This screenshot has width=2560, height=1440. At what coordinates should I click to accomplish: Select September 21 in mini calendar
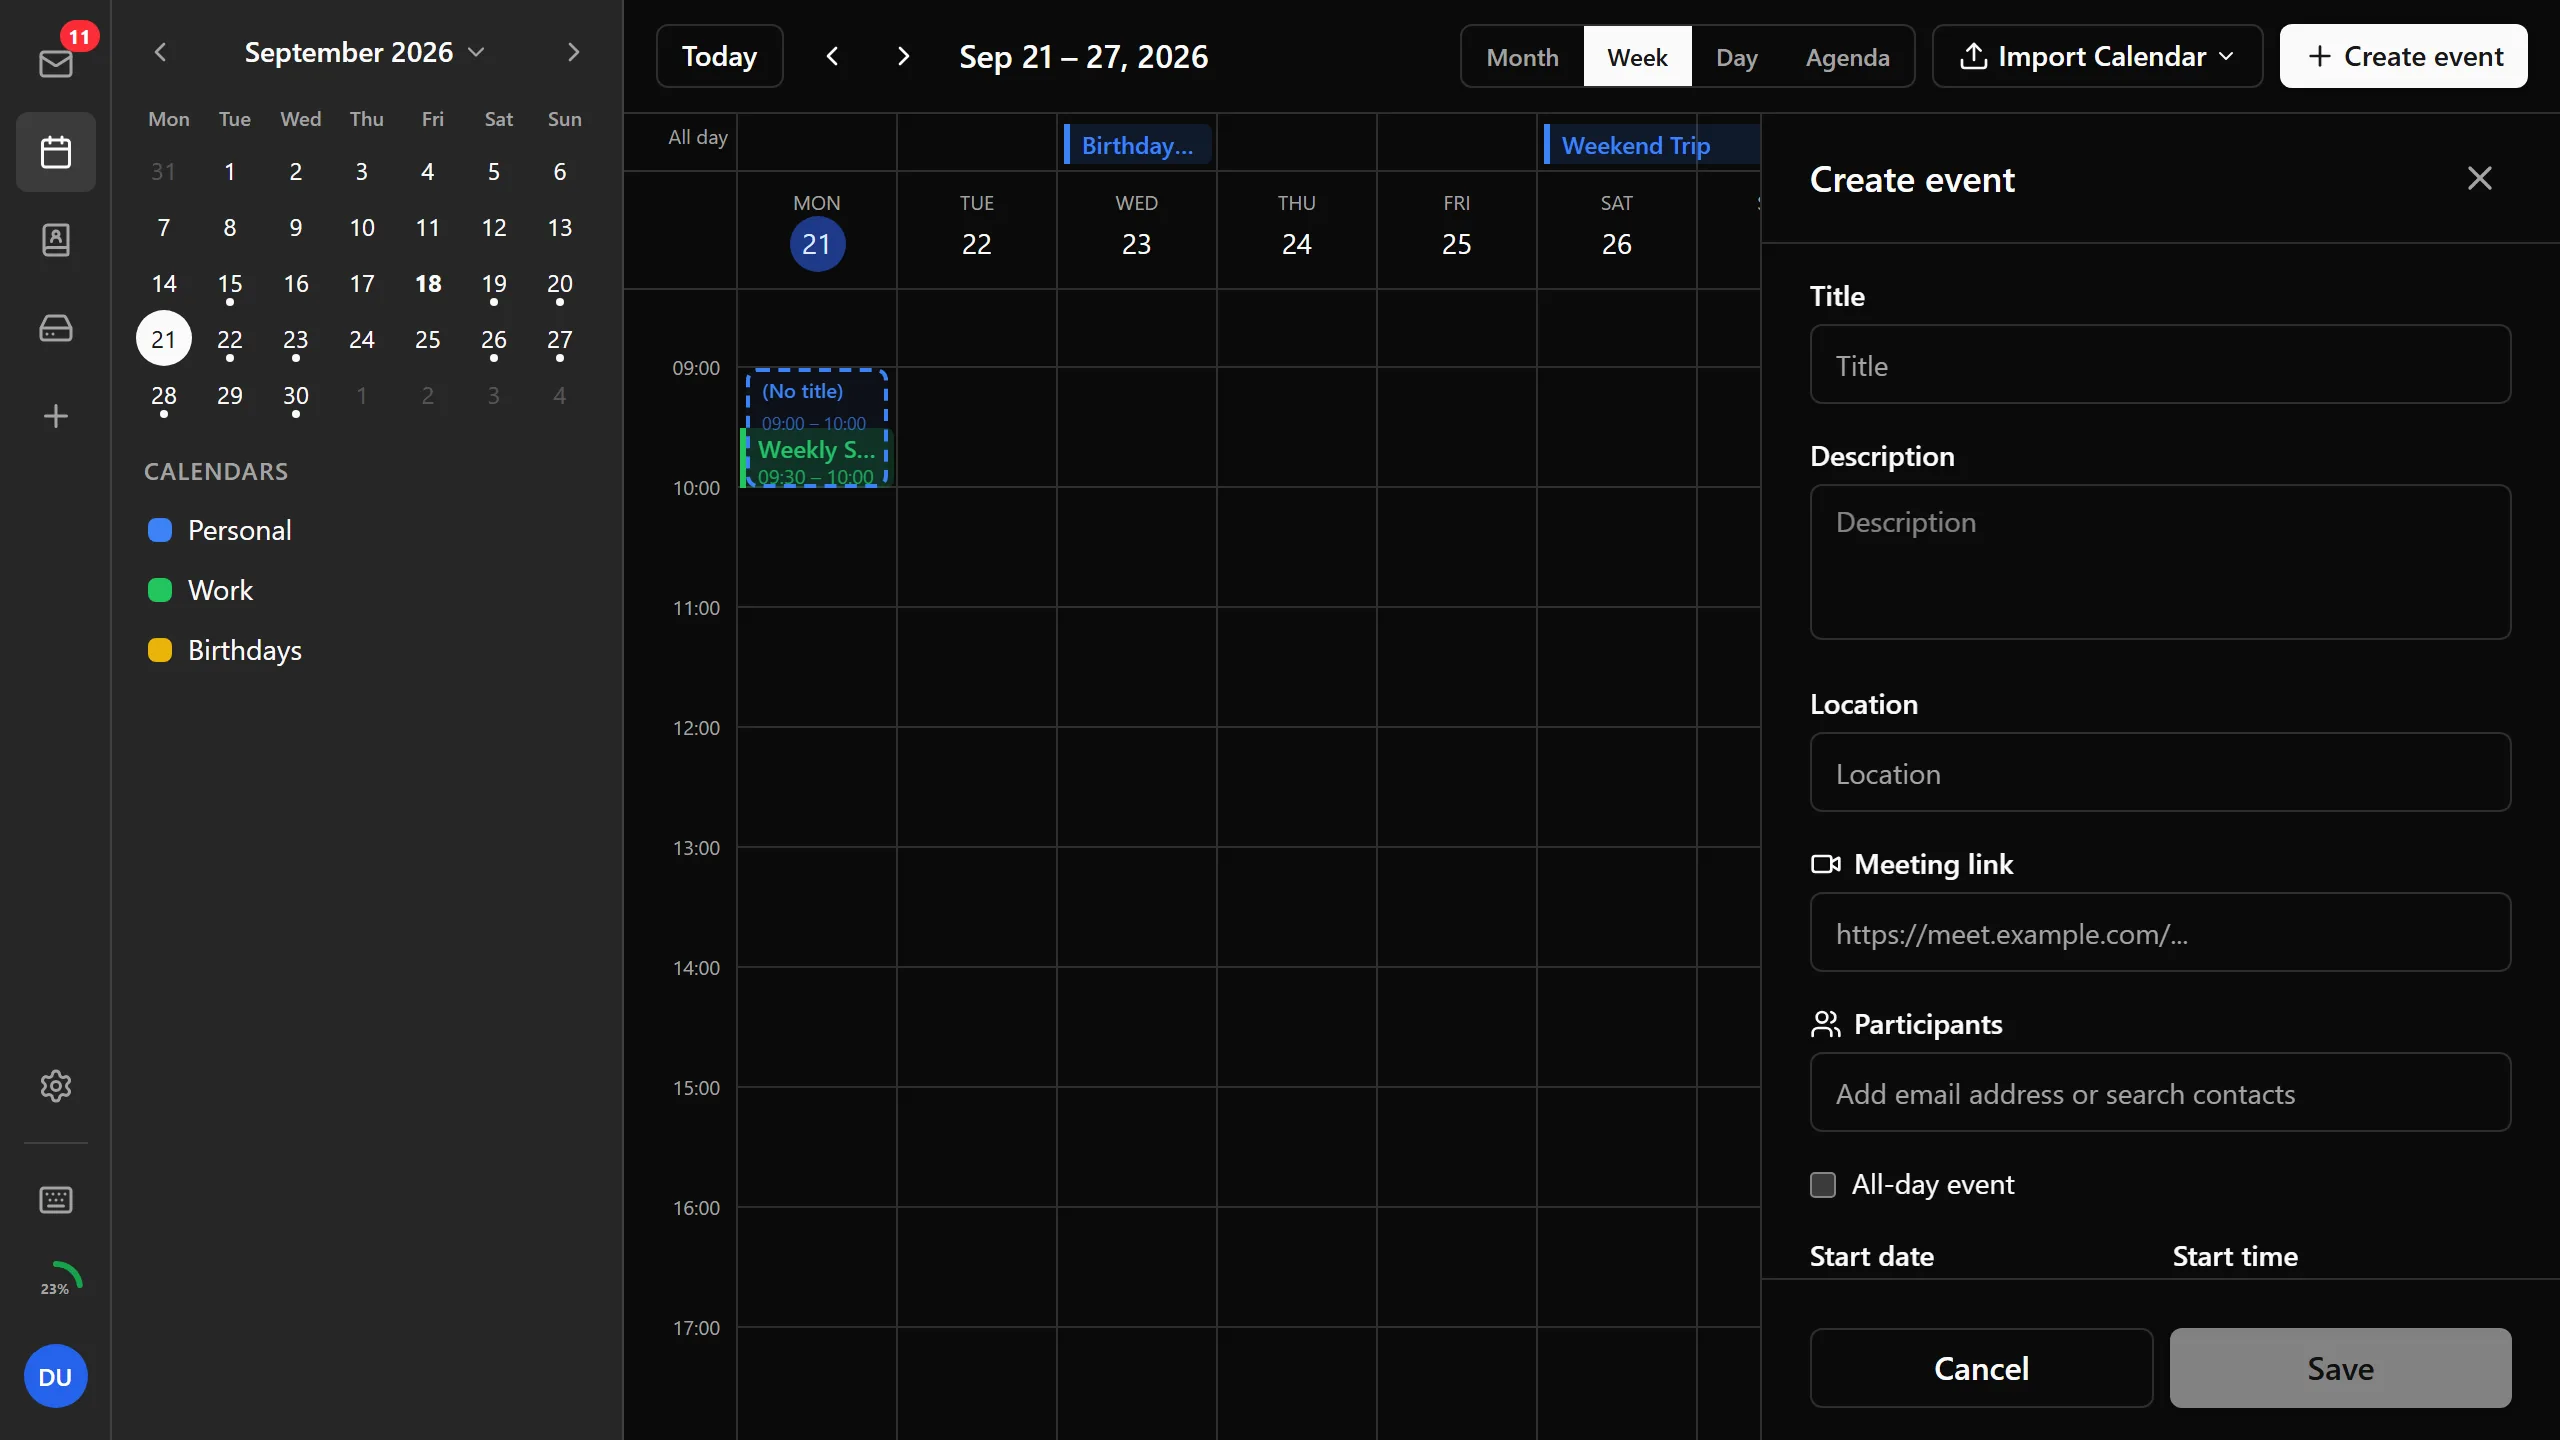(x=164, y=340)
